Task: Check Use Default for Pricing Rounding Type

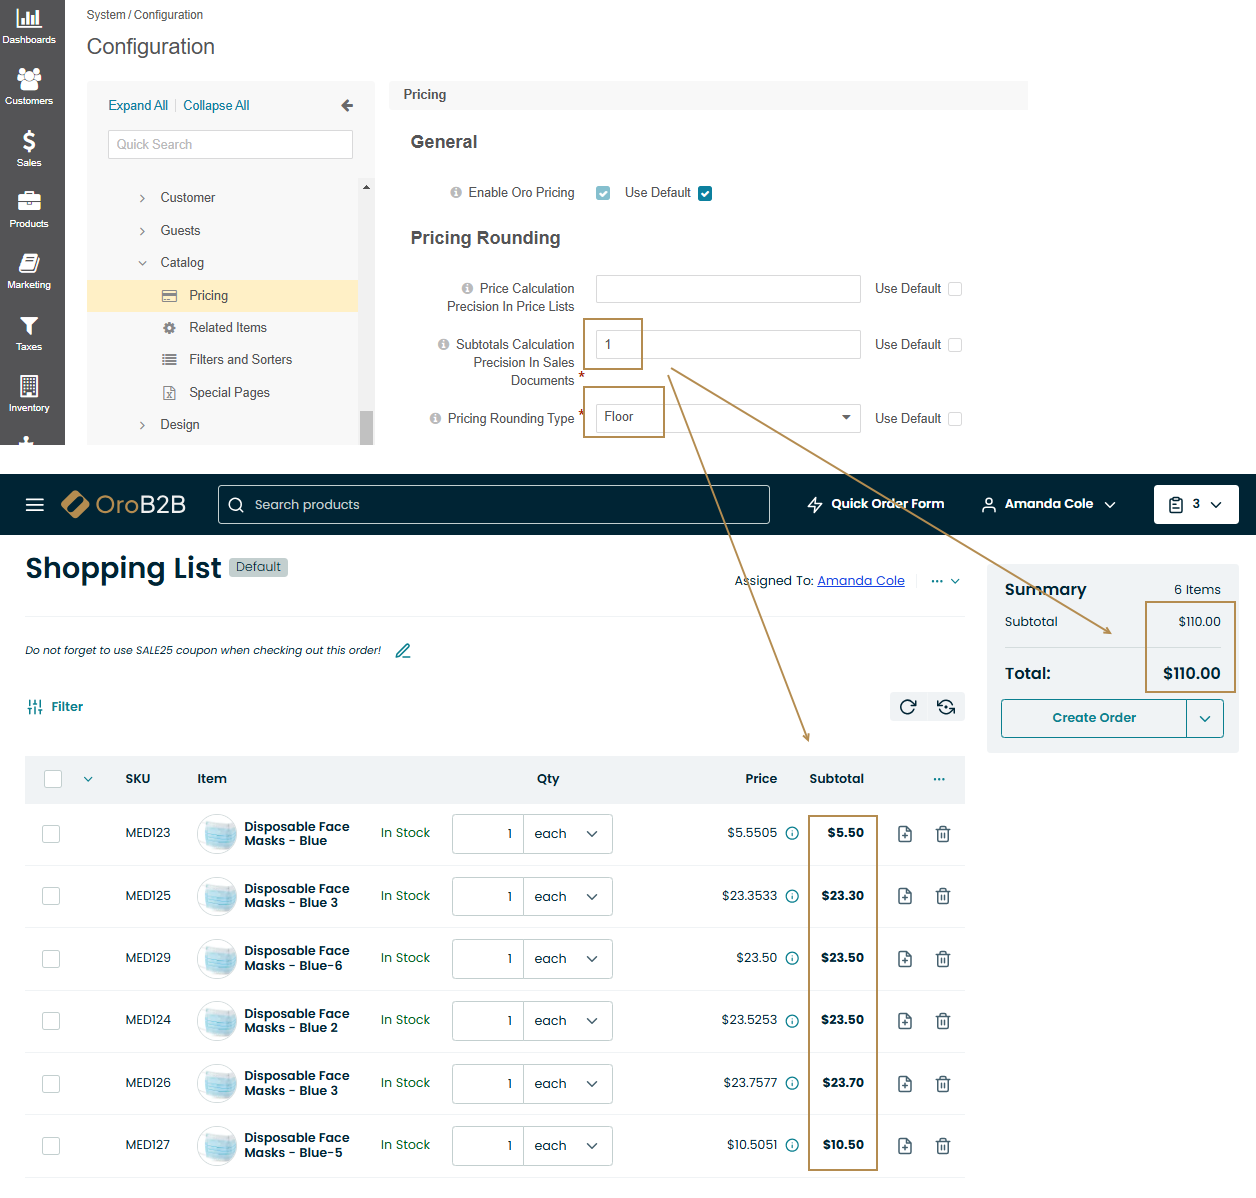Action: point(955,419)
